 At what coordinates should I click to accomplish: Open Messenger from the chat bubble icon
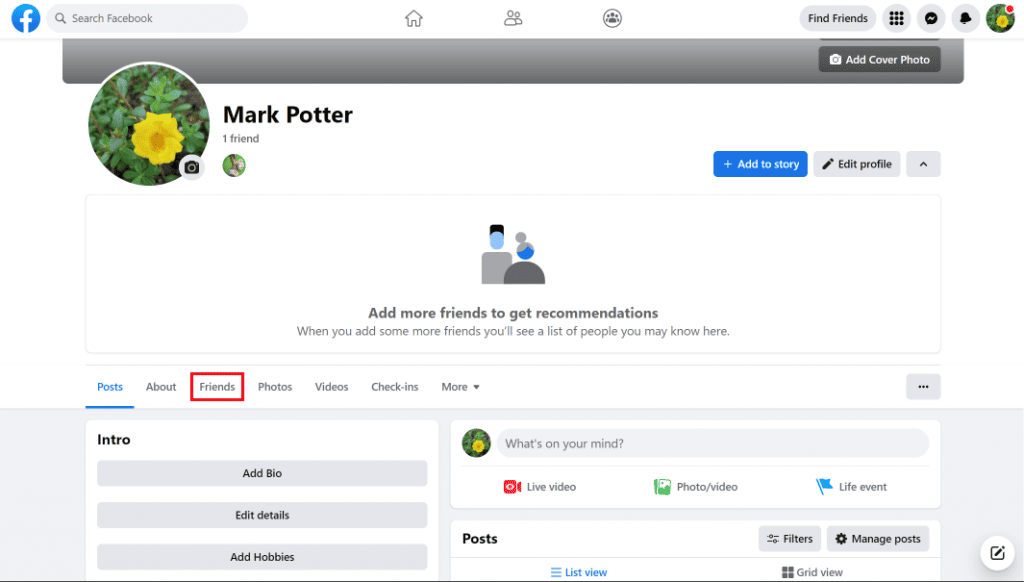click(x=930, y=18)
